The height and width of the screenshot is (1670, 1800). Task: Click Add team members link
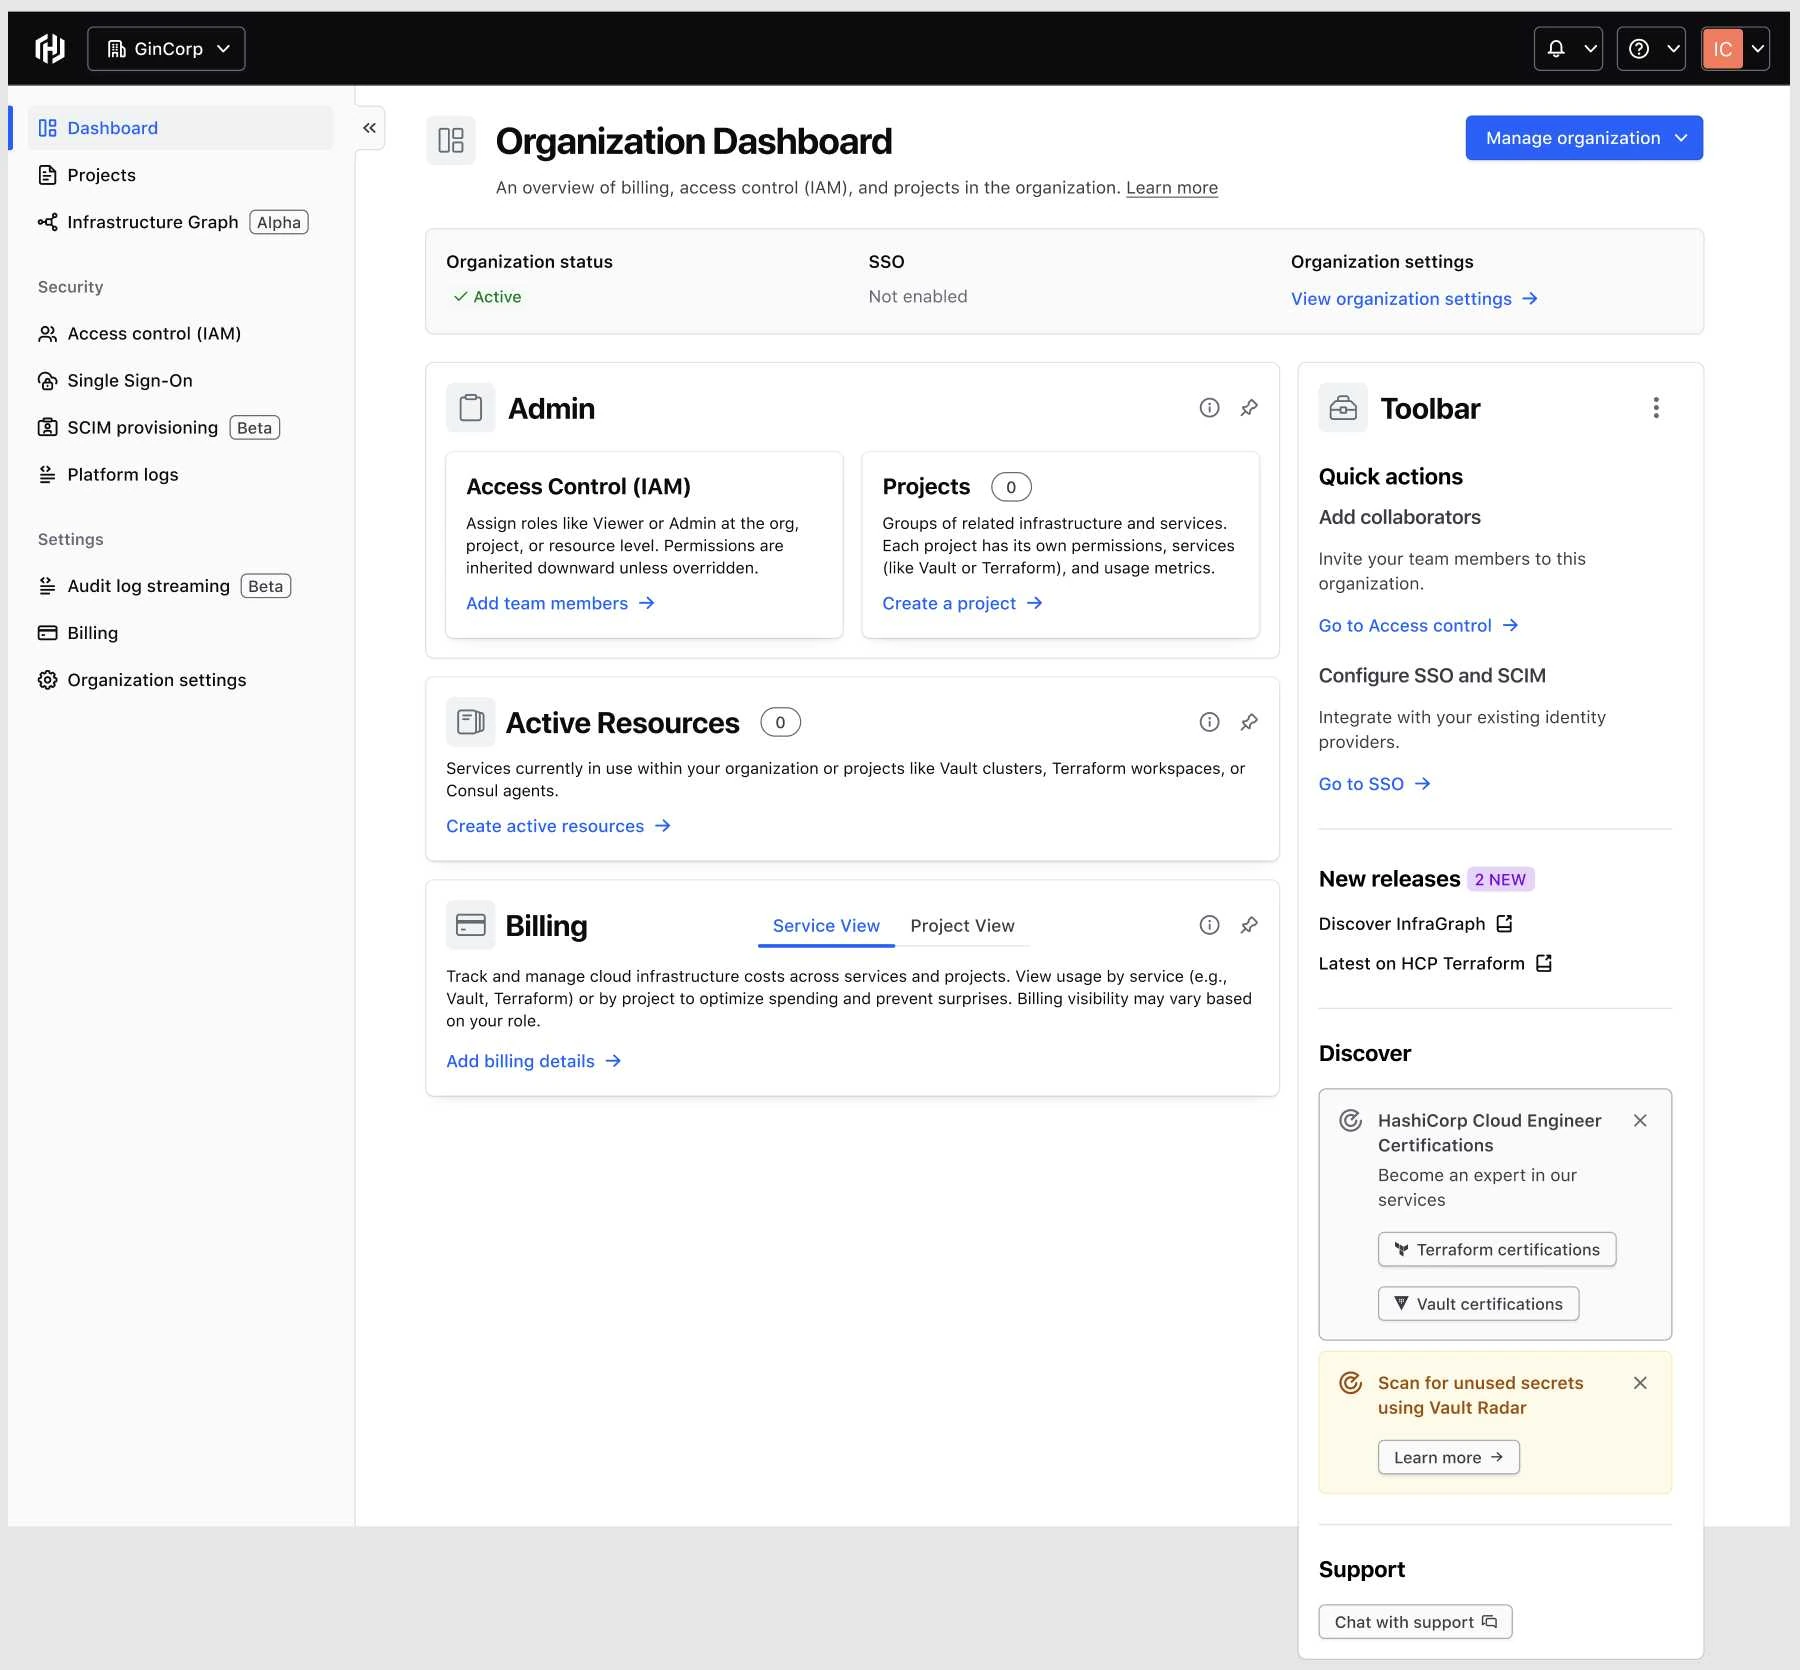(x=560, y=603)
